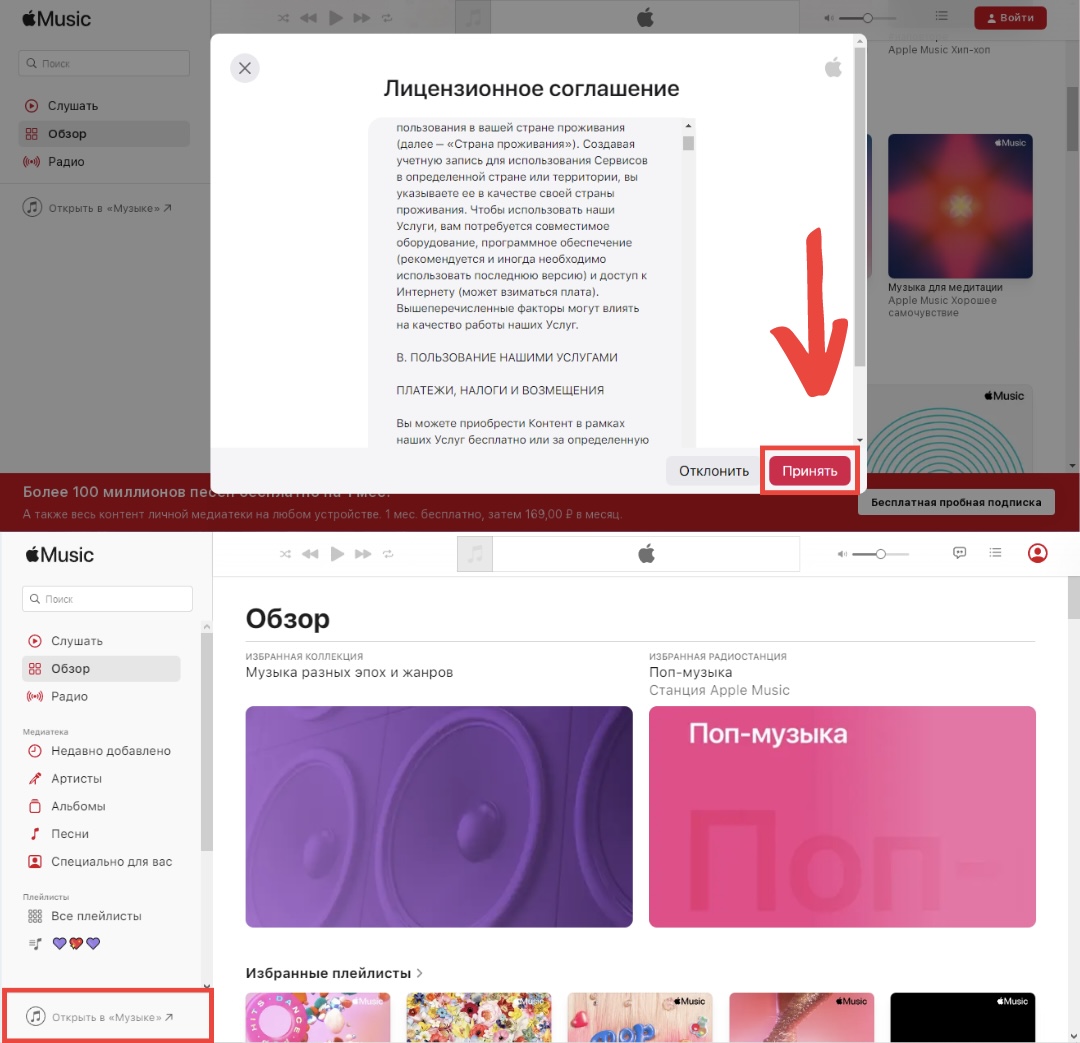
Task: Click the lower window's speaker volume icon
Action: [x=842, y=554]
